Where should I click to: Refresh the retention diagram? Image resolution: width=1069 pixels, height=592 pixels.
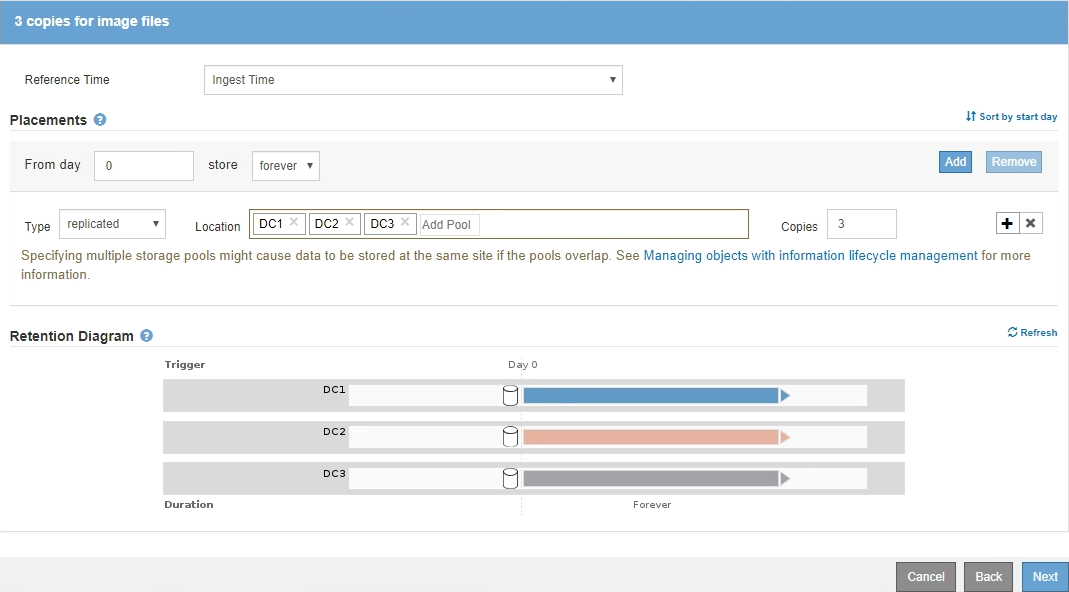[x=1032, y=333]
